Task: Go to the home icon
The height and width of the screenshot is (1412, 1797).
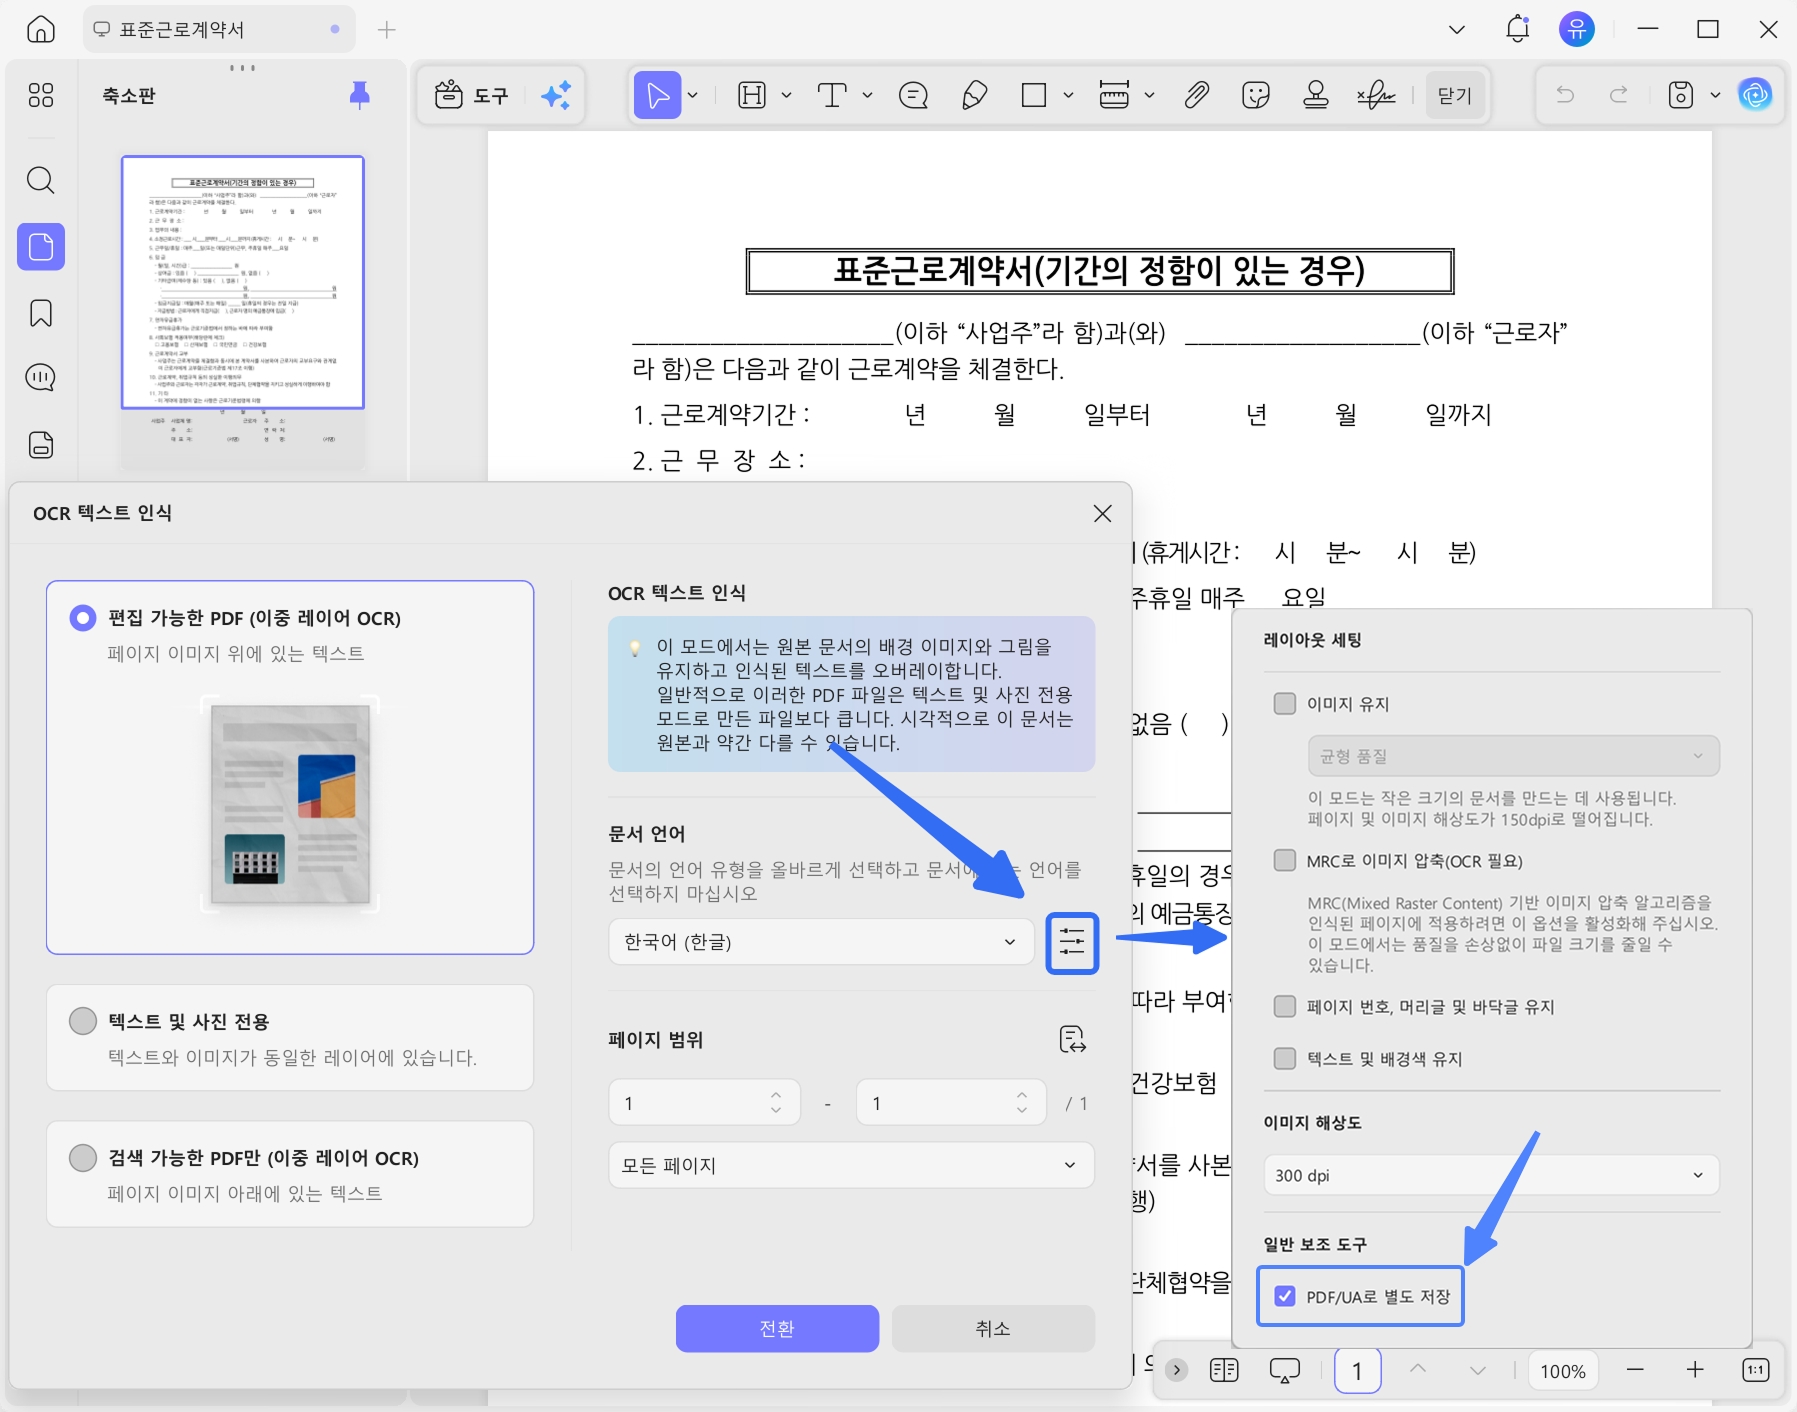Action: [41, 29]
